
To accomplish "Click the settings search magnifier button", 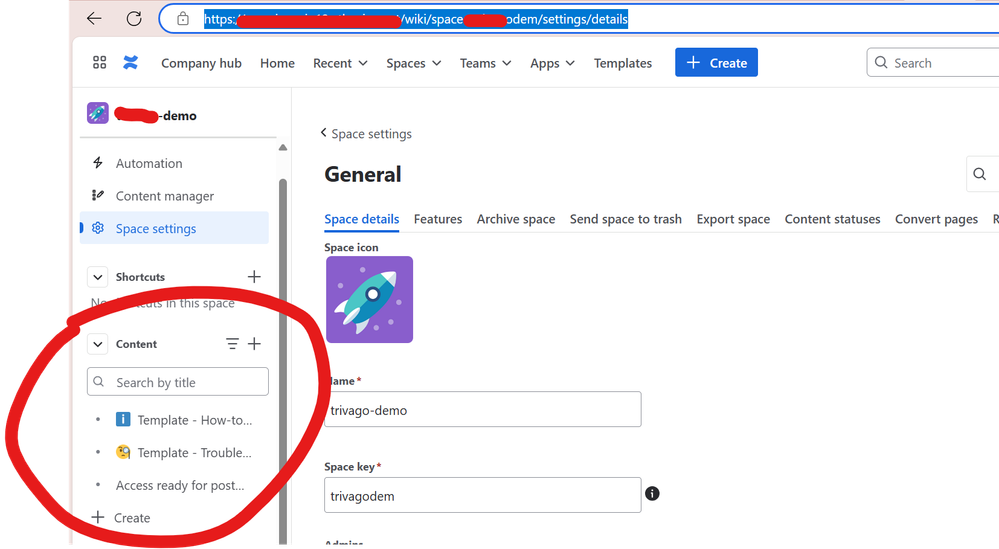I will click(980, 174).
